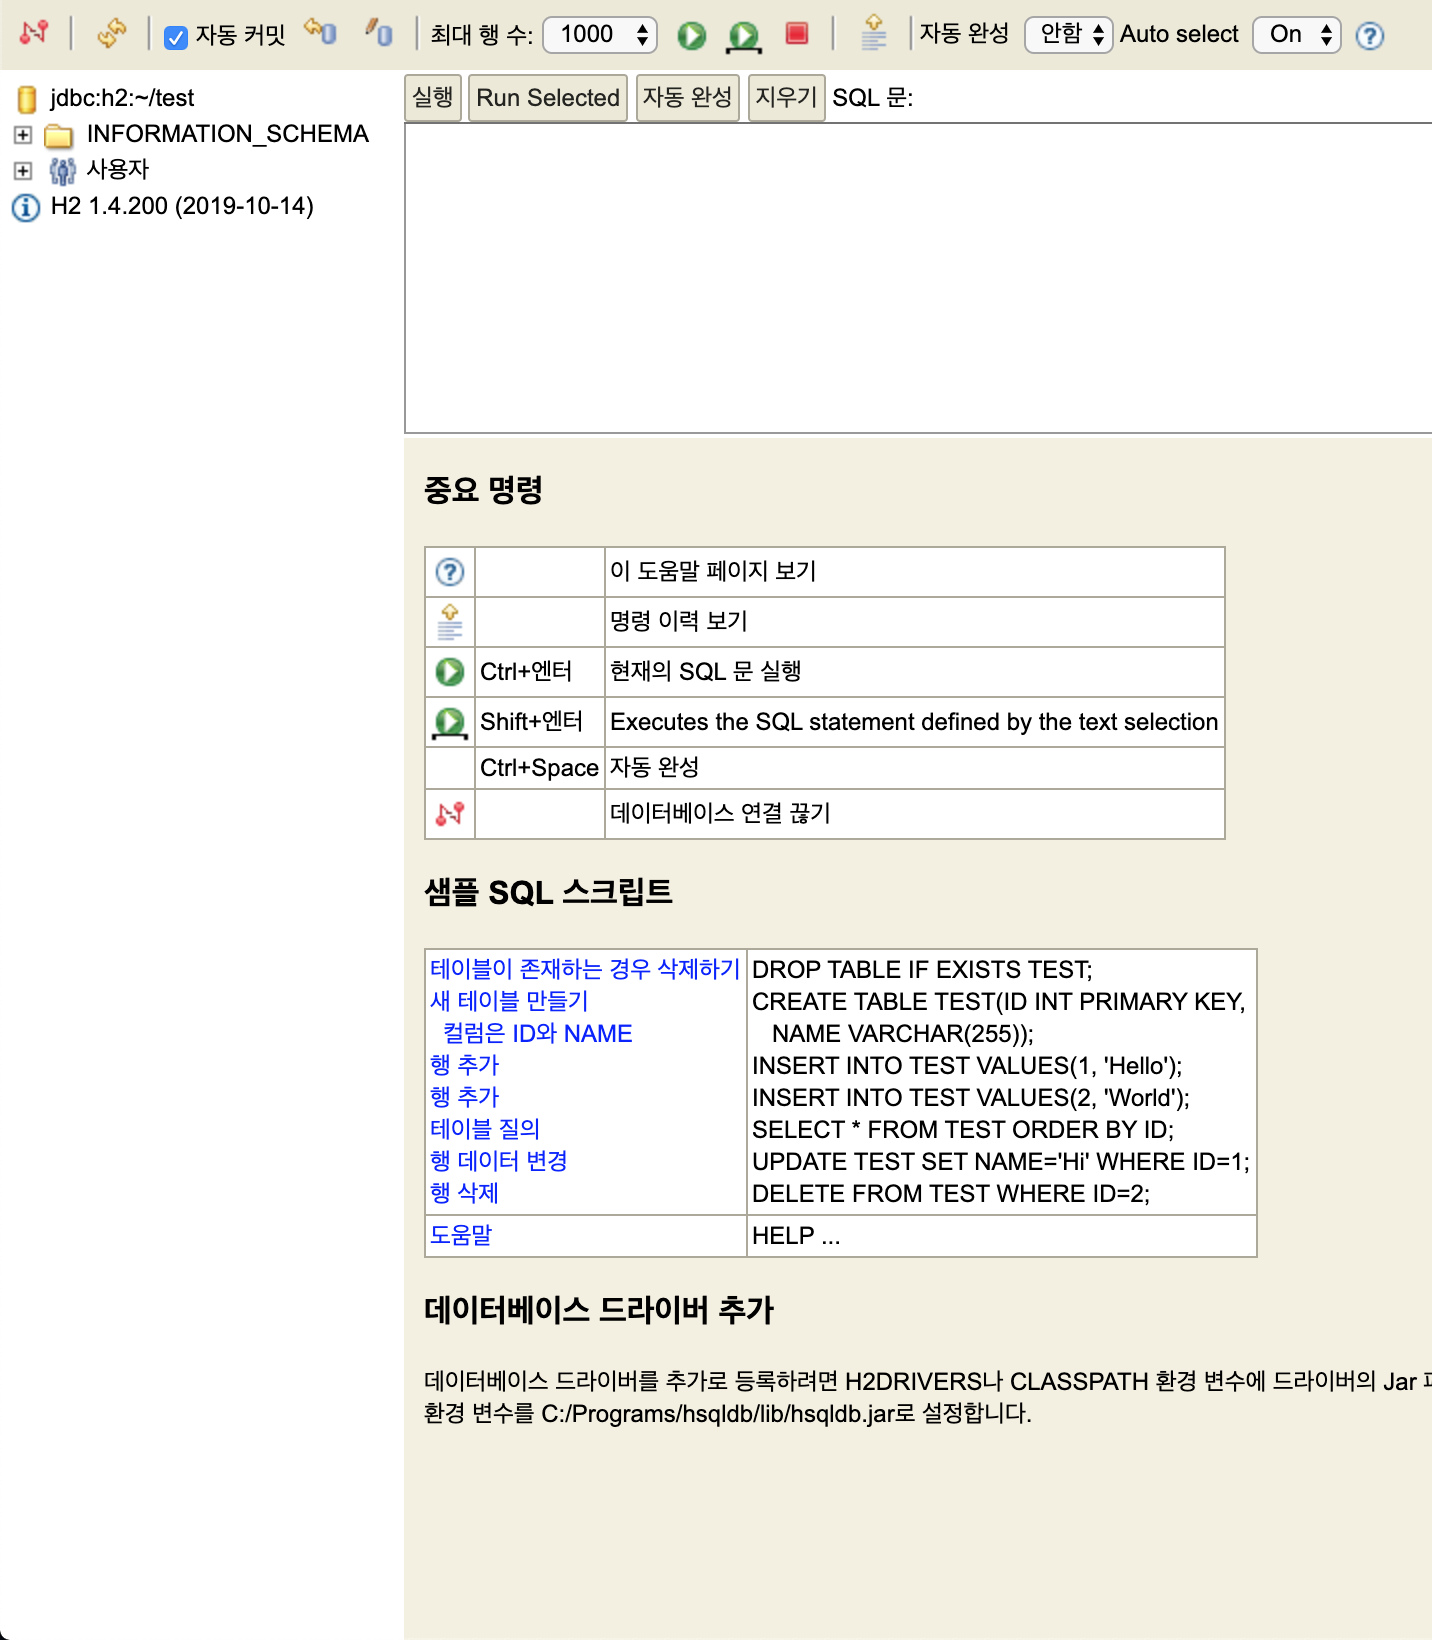Click help icon in commands table
Image resolution: width=1432 pixels, height=1640 pixels.
pyautogui.click(x=450, y=572)
